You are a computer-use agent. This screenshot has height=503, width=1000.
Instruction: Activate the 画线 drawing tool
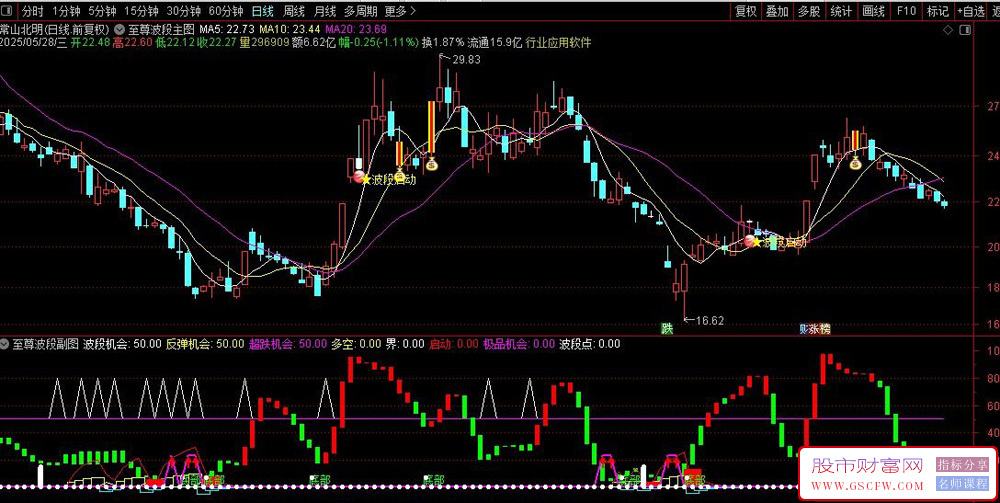click(874, 11)
